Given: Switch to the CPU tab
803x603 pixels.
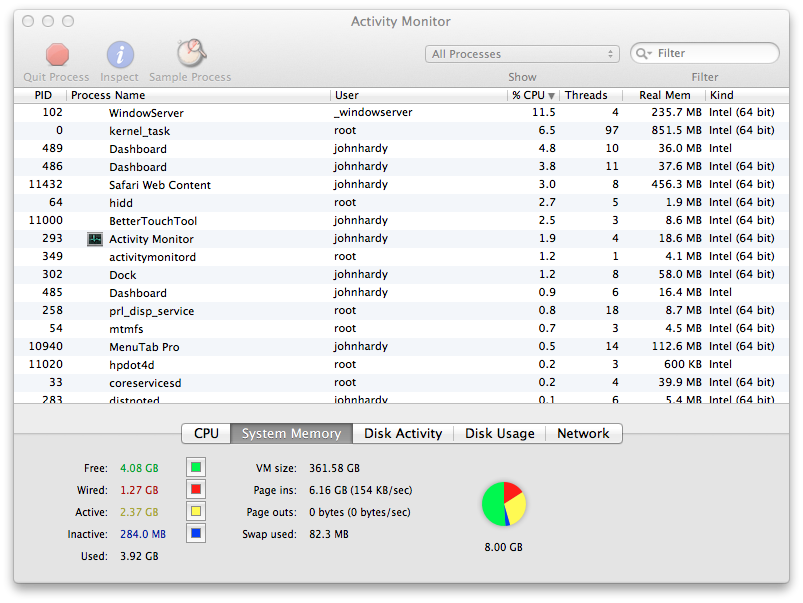Looking at the screenshot, I should tap(206, 433).
